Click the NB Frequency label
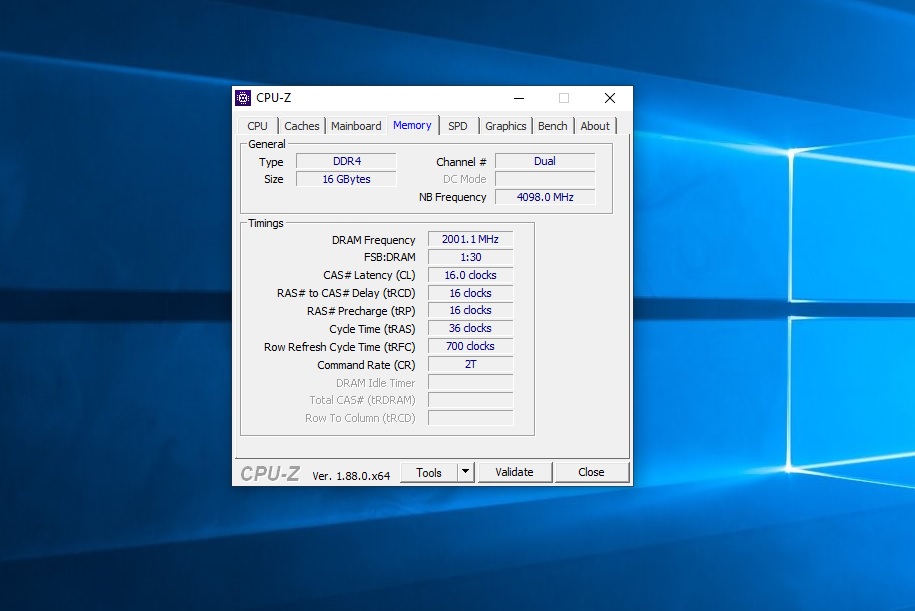This screenshot has height=611, width=915. pyautogui.click(x=452, y=197)
